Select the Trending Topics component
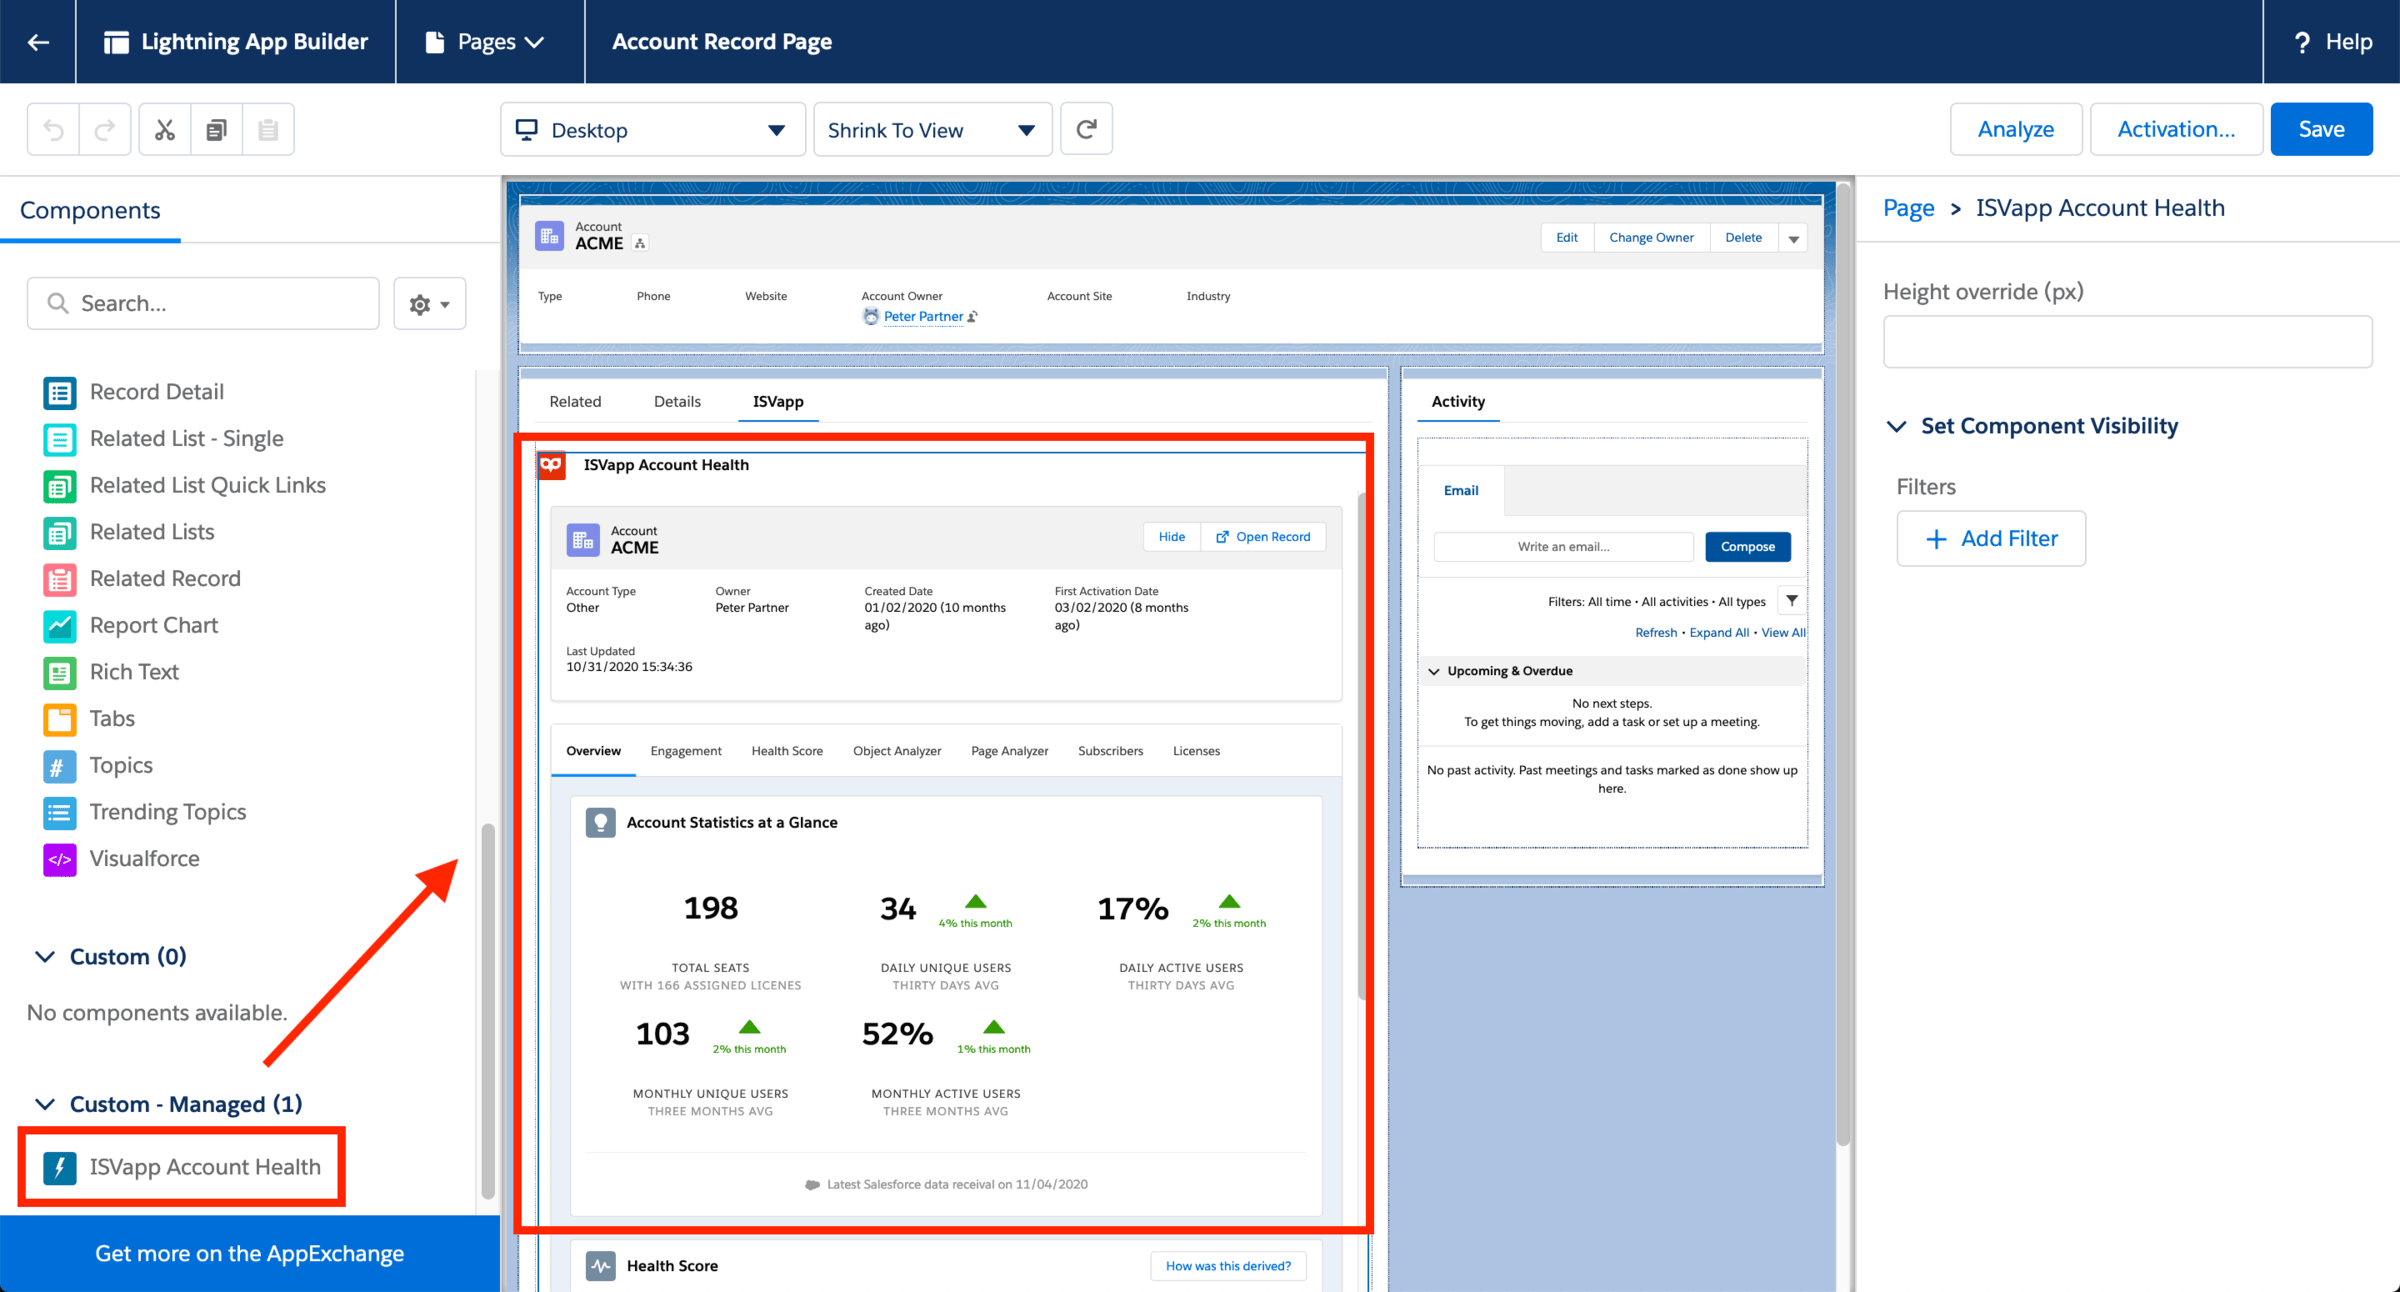Image resolution: width=2400 pixels, height=1292 pixels. click(x=145, y=812)
